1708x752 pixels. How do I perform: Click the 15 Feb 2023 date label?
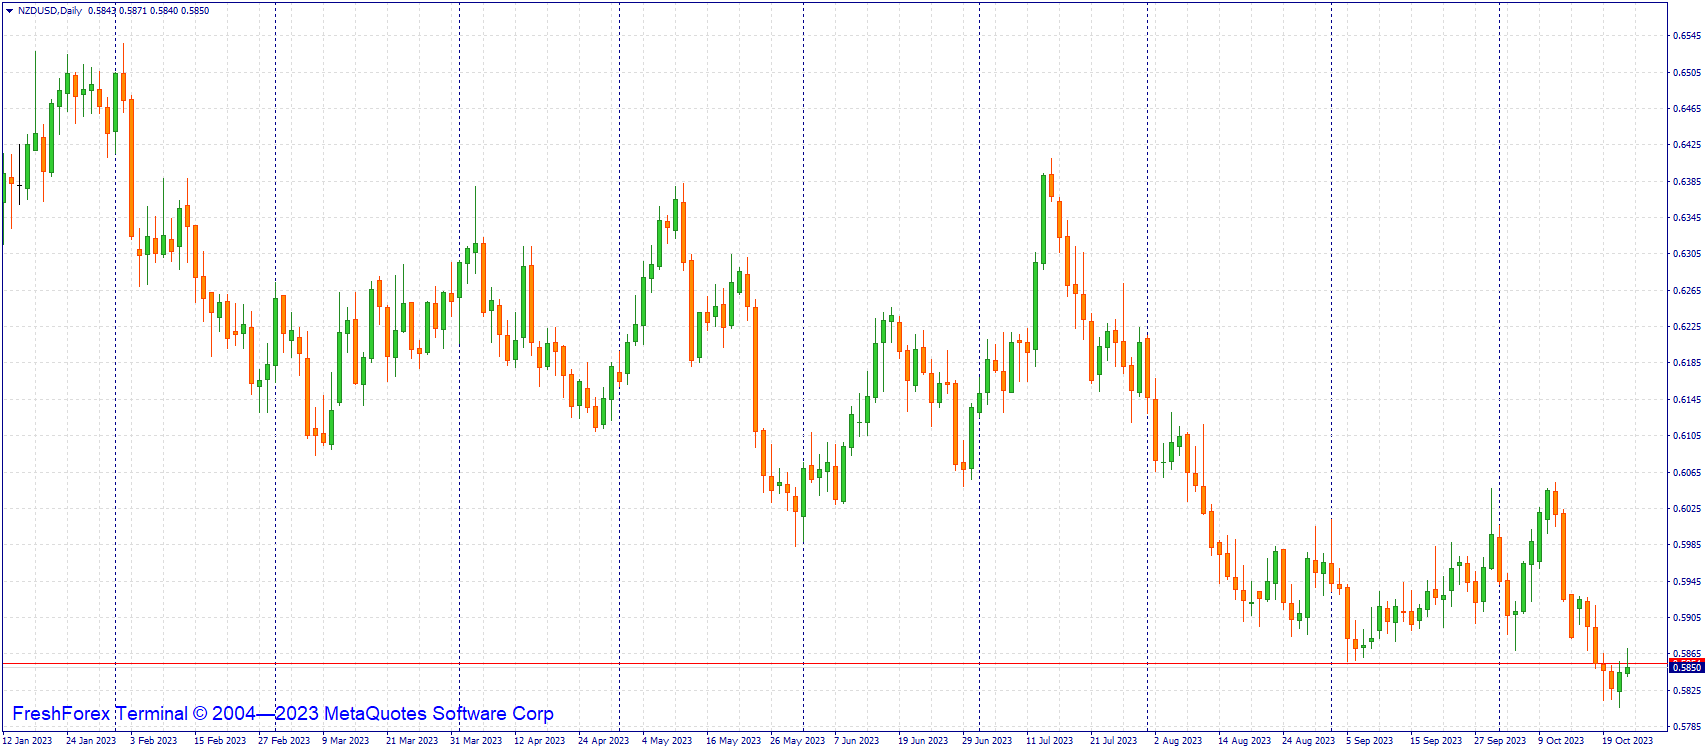(220, 741)
